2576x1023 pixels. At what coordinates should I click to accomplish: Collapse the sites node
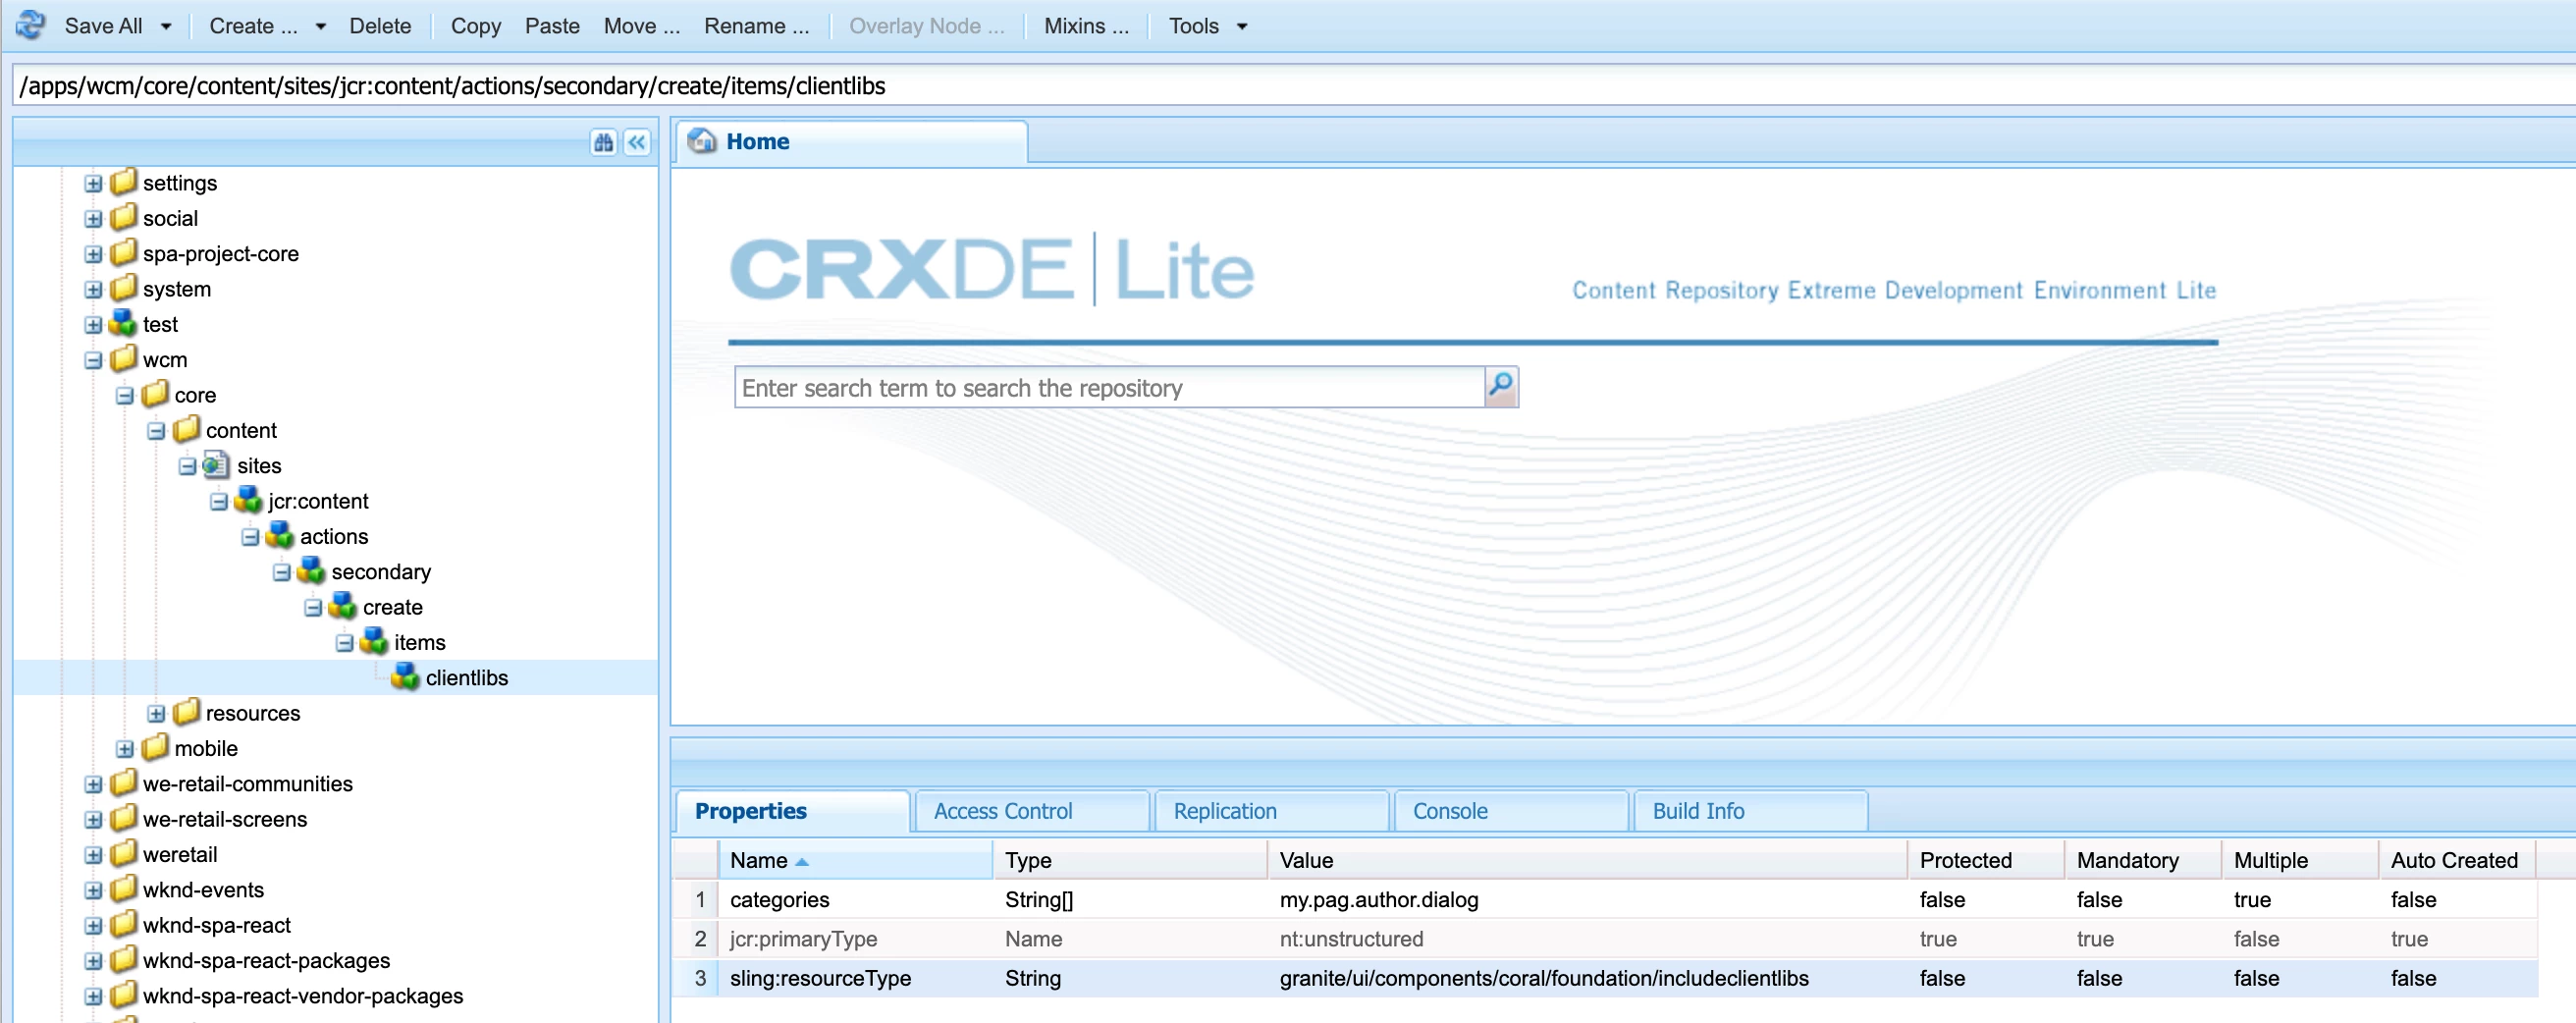(x=187, y=466)
